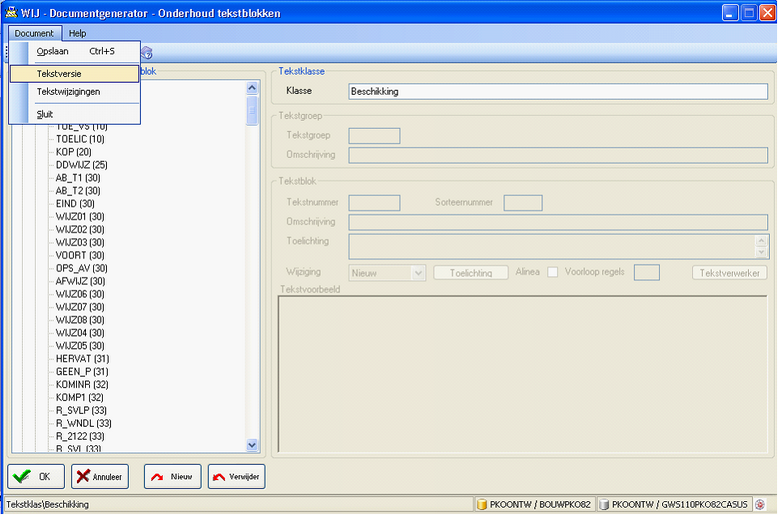Image resolution: width=778 pixels, height=515 pixels.
Task: Click status text PKOONTW / GWS110PKO82CASUS
Action: [679, 505]
